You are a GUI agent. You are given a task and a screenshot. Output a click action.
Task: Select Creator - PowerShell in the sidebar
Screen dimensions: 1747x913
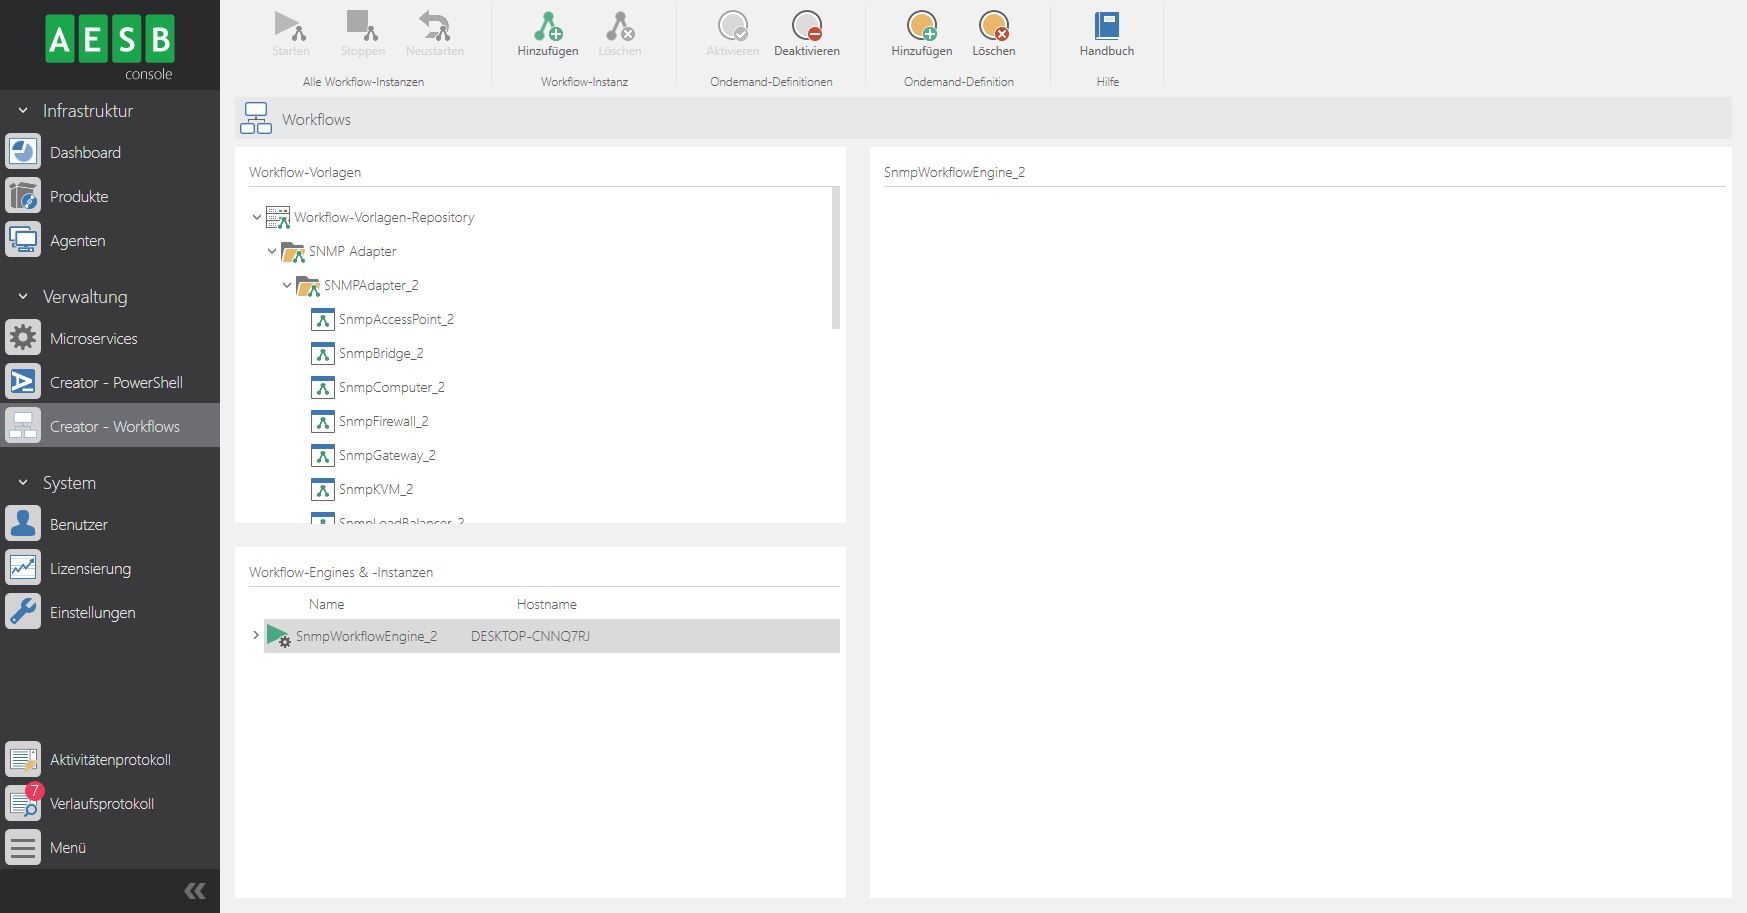pos(116,381)
